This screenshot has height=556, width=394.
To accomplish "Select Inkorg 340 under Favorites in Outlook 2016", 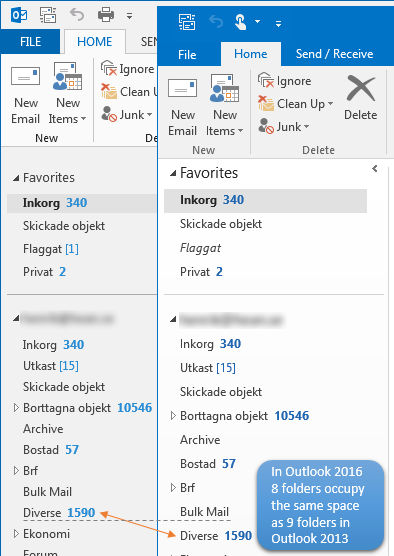I will [x=265, y=201].
